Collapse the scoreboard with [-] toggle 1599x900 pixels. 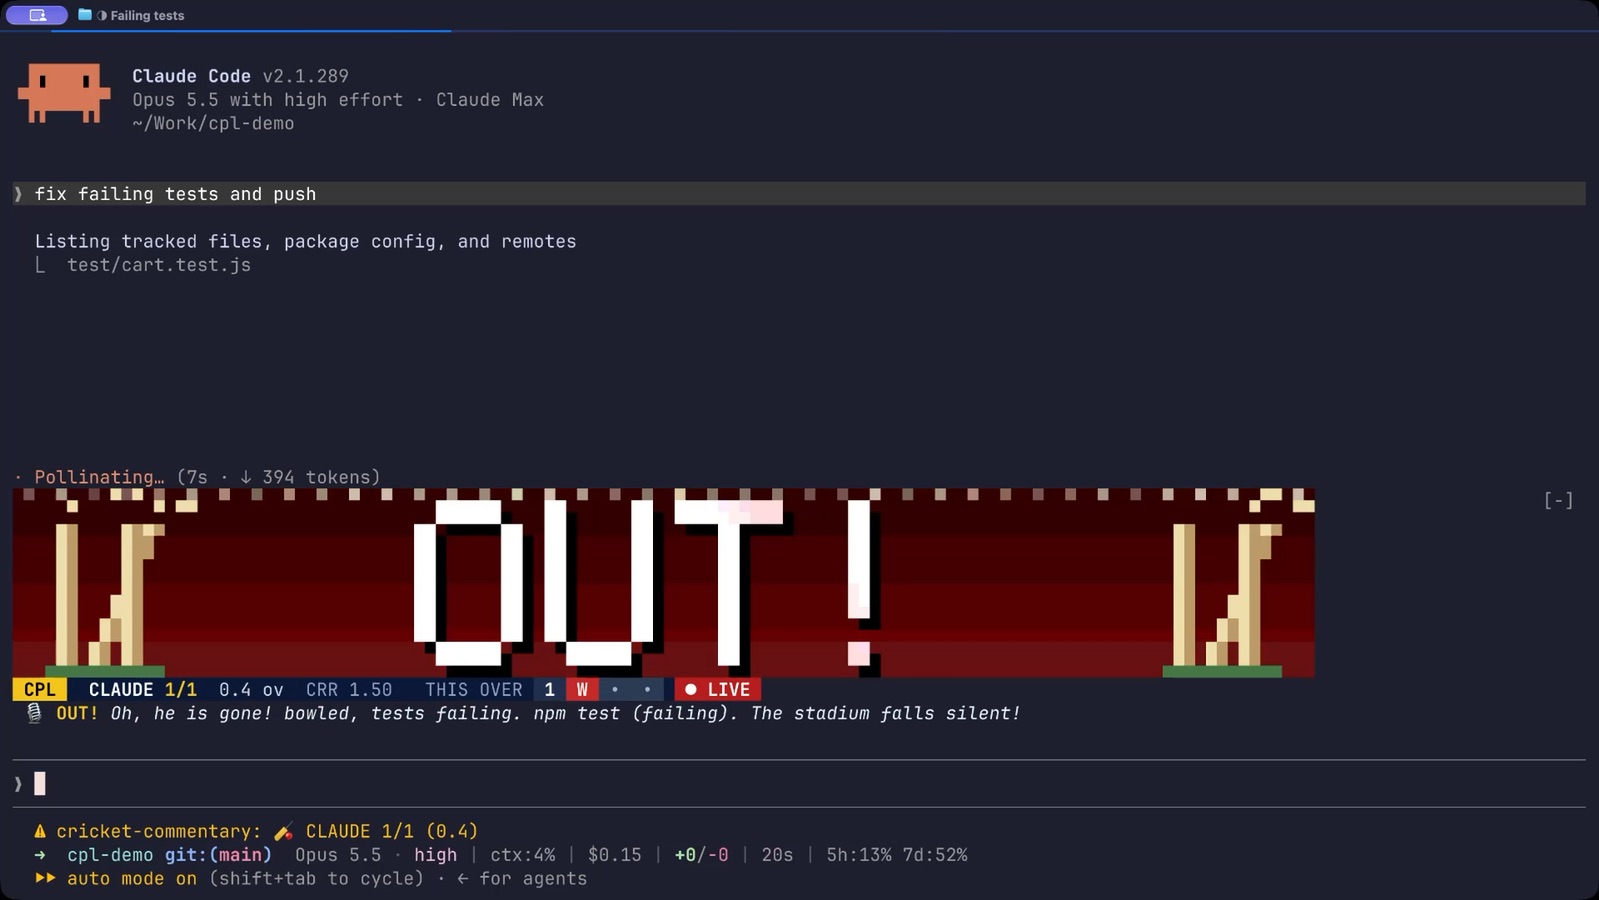pos(1558,500)
